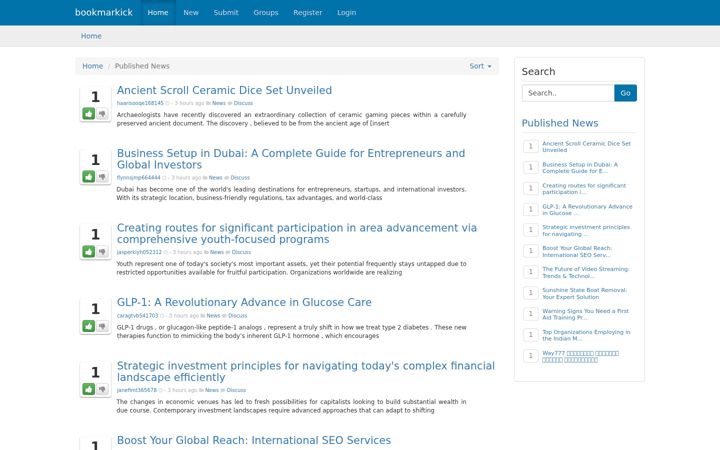Click the bookmarkick site logo
Viewport: 720px width, 450px height.
(104, 12)
